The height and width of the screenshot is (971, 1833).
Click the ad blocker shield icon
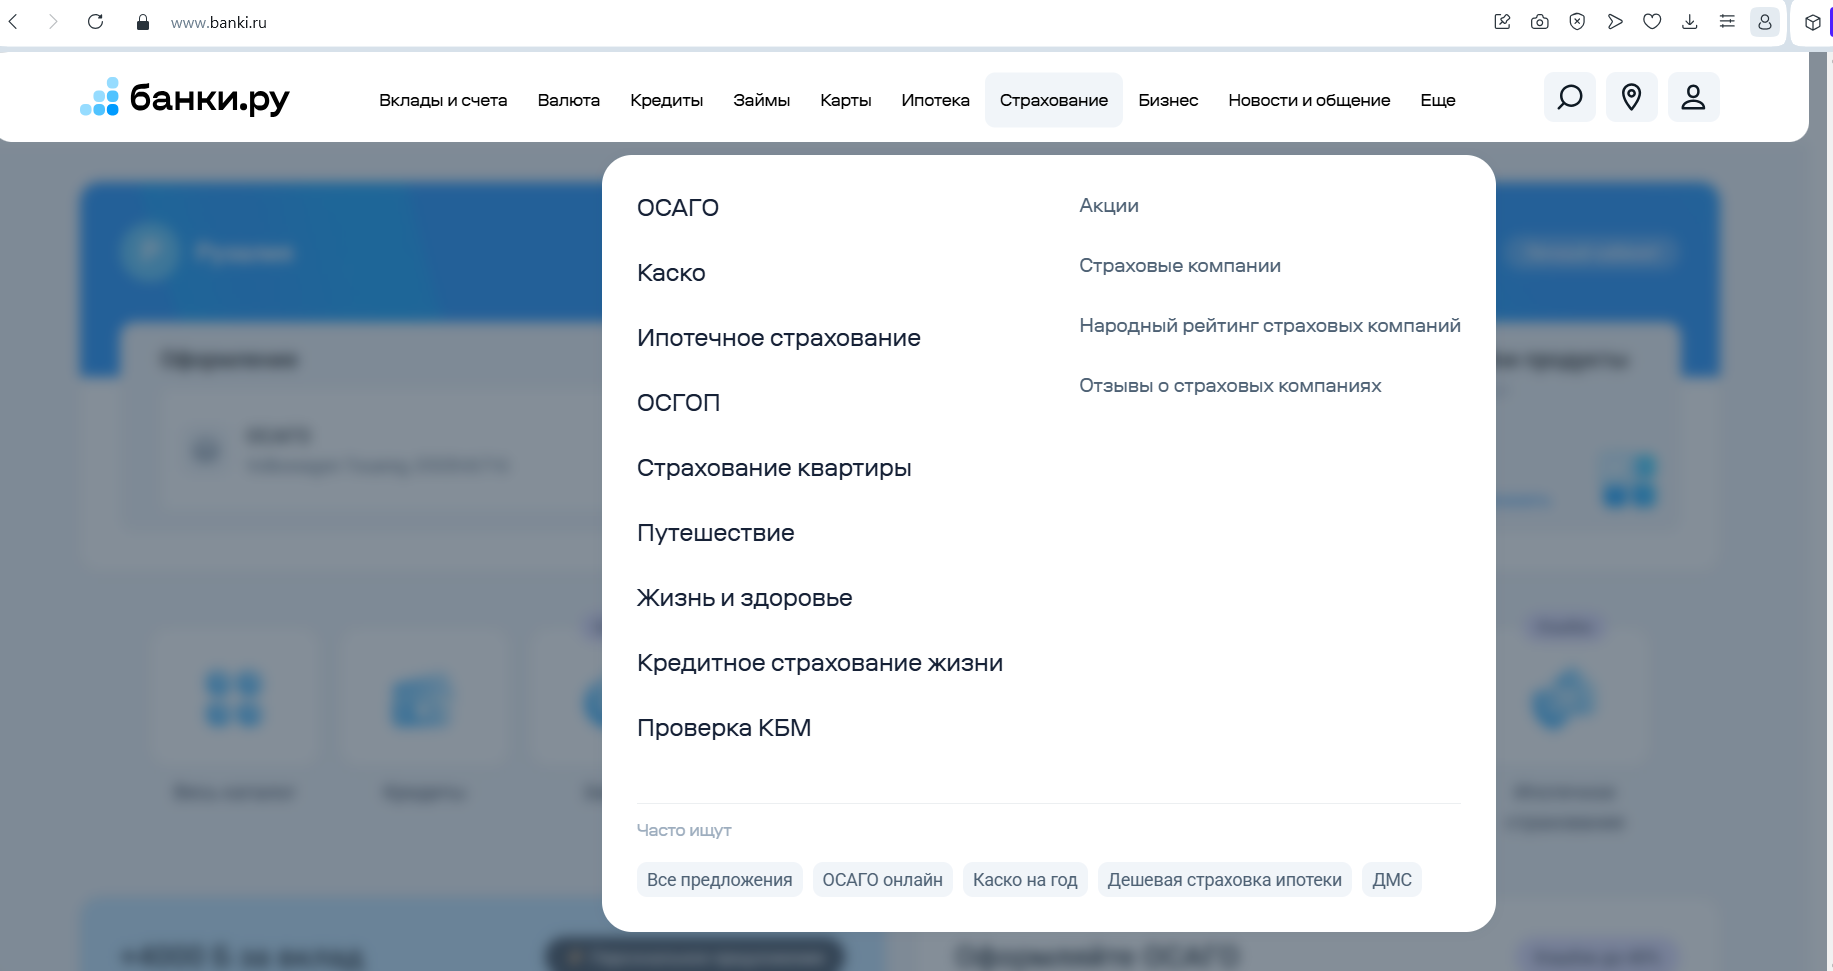click(x=1577, y=22)
